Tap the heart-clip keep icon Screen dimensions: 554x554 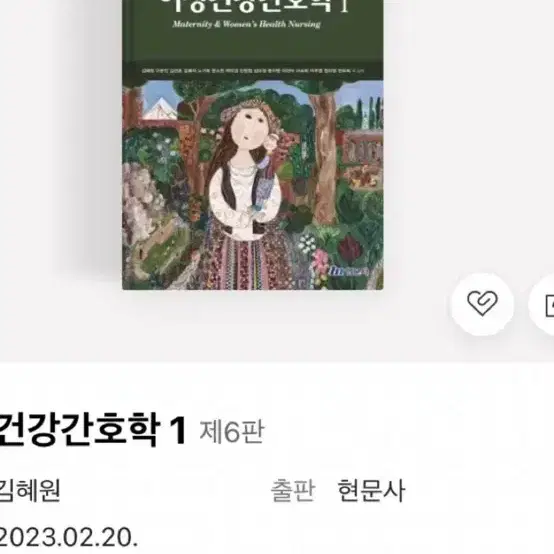pos(482,303)
